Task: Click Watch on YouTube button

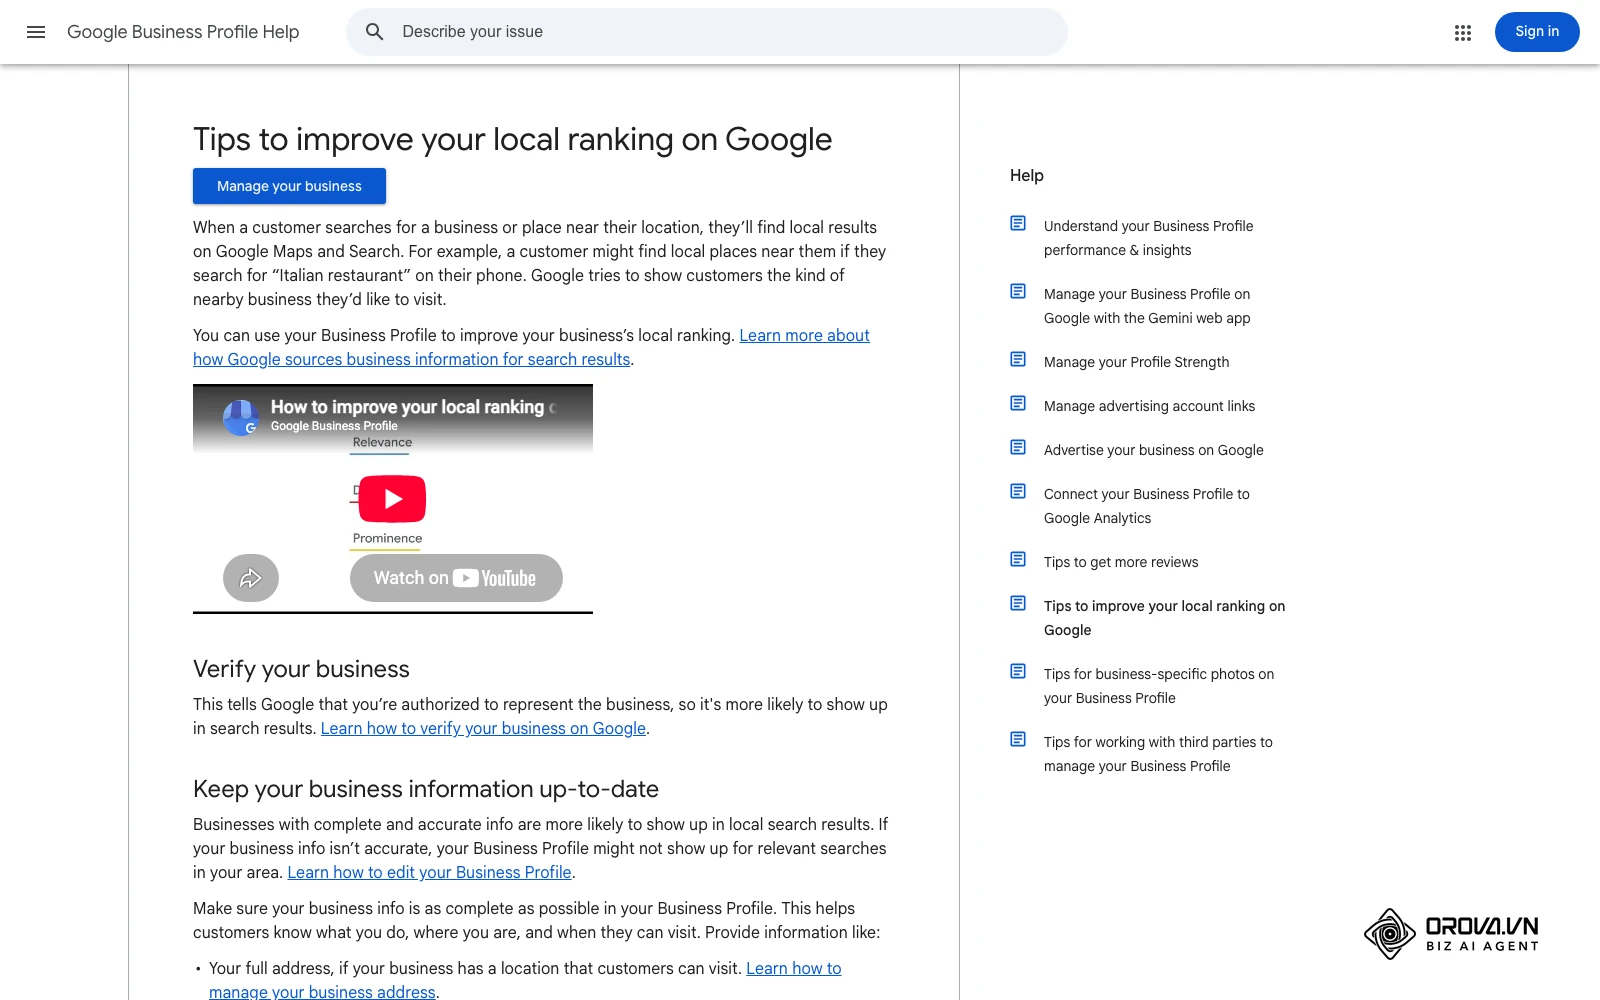Action: pos(456,578)
